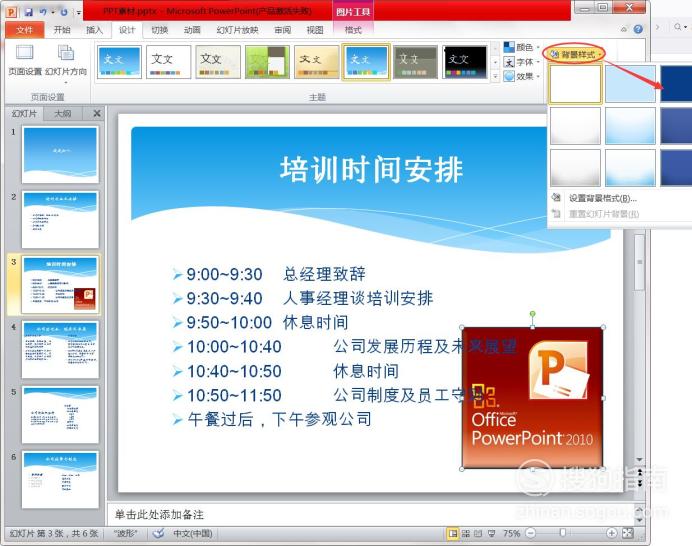Image resolution: width=692 pixels, height=546 pixels.
Task: Click 设置背景格式 icon in background menu
Action: click(x=557, y=198)
